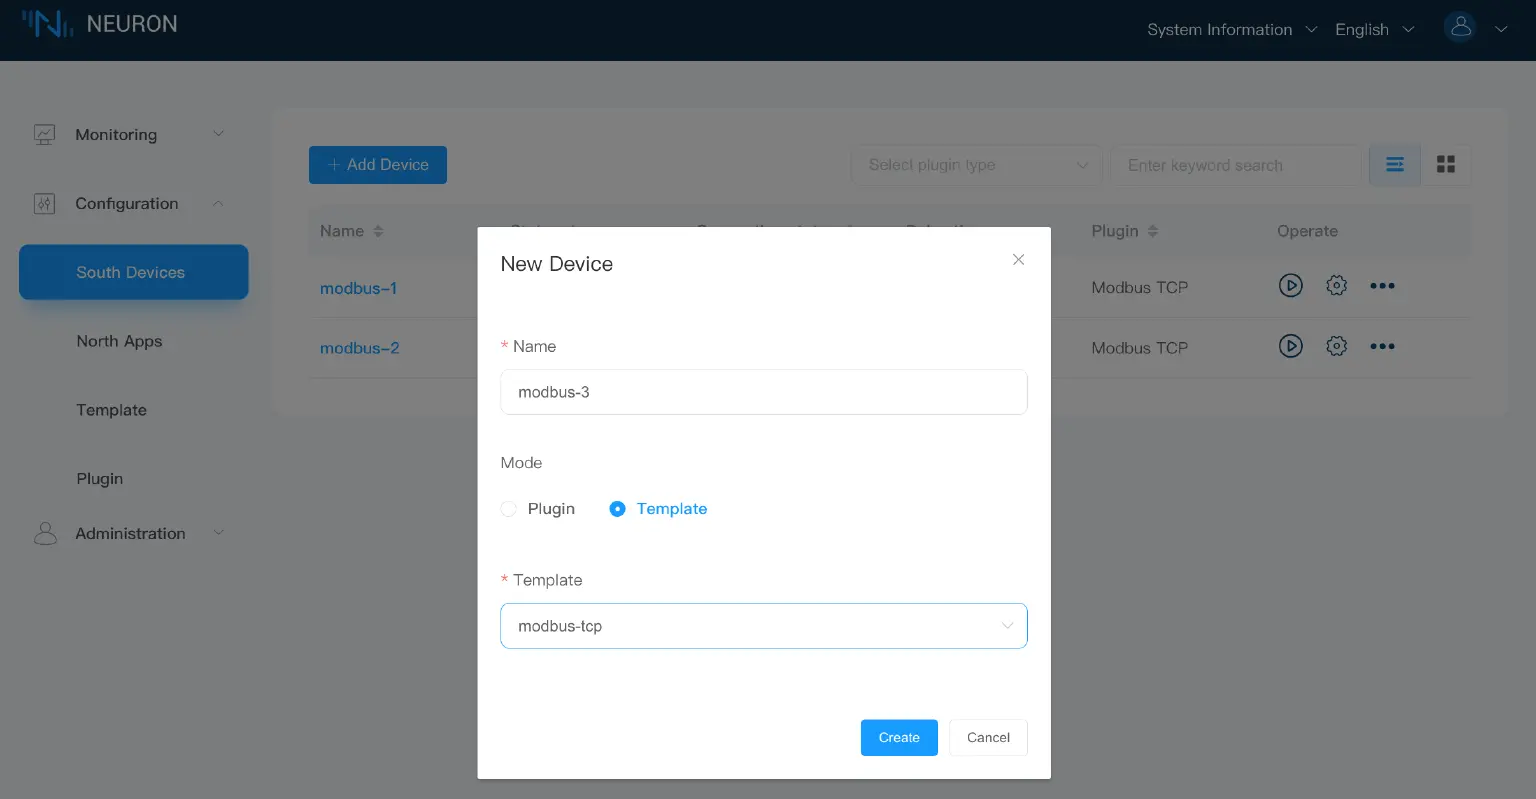Open the more options menu for modbus-1
1536x799 pixels.
(x=1383, y=286)
